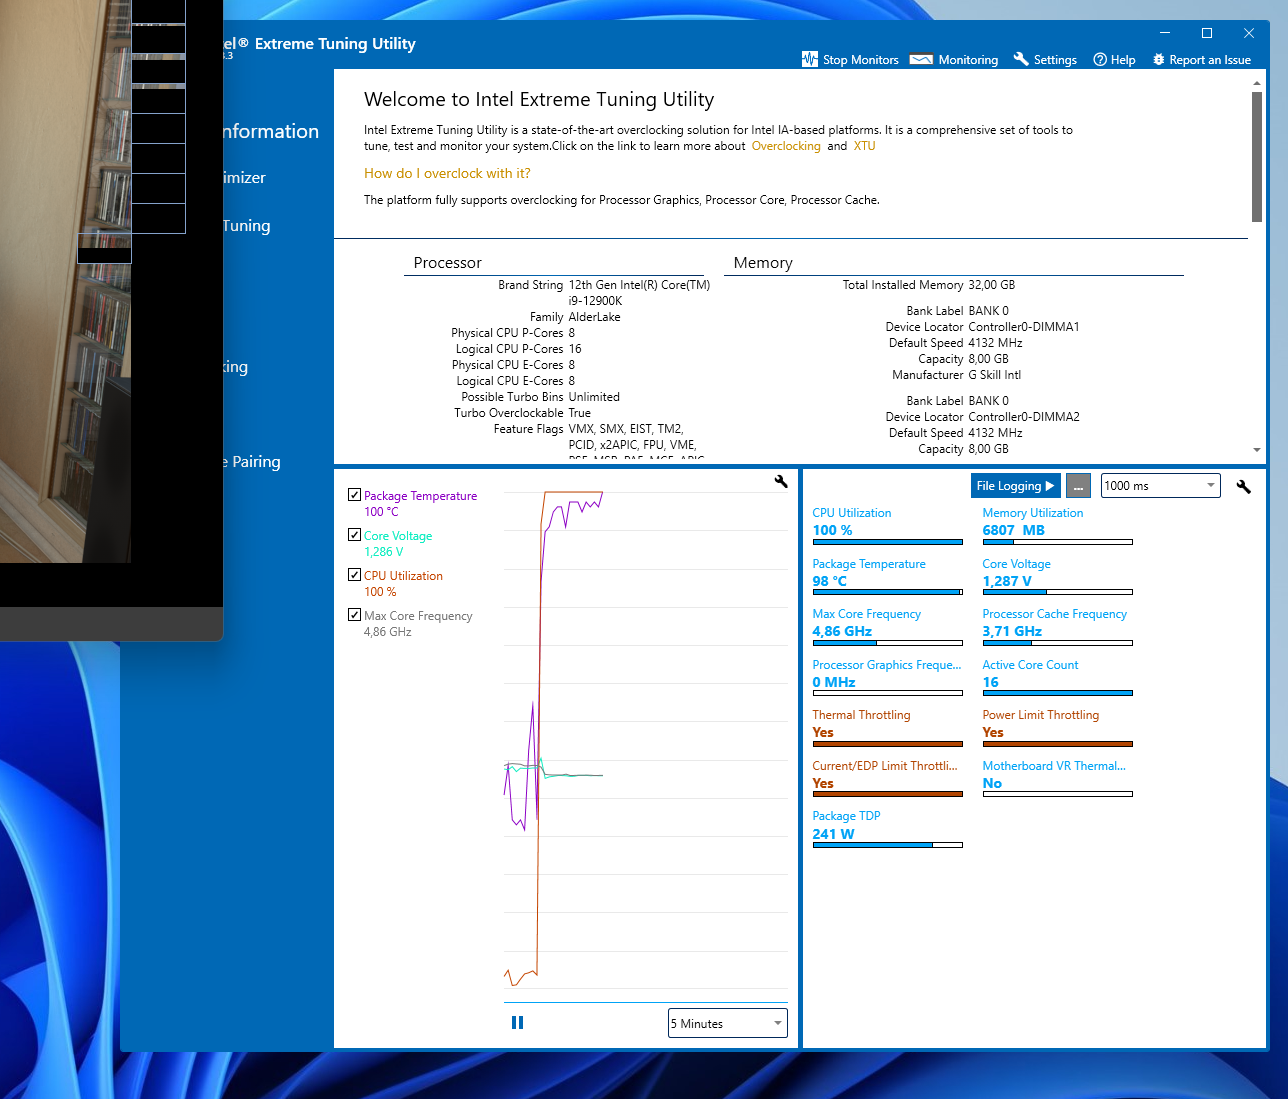This screenshot has height=1099, width=1288.
Task: Click the ellipsis button next to File Logging
Action: tap(1078, 486)
